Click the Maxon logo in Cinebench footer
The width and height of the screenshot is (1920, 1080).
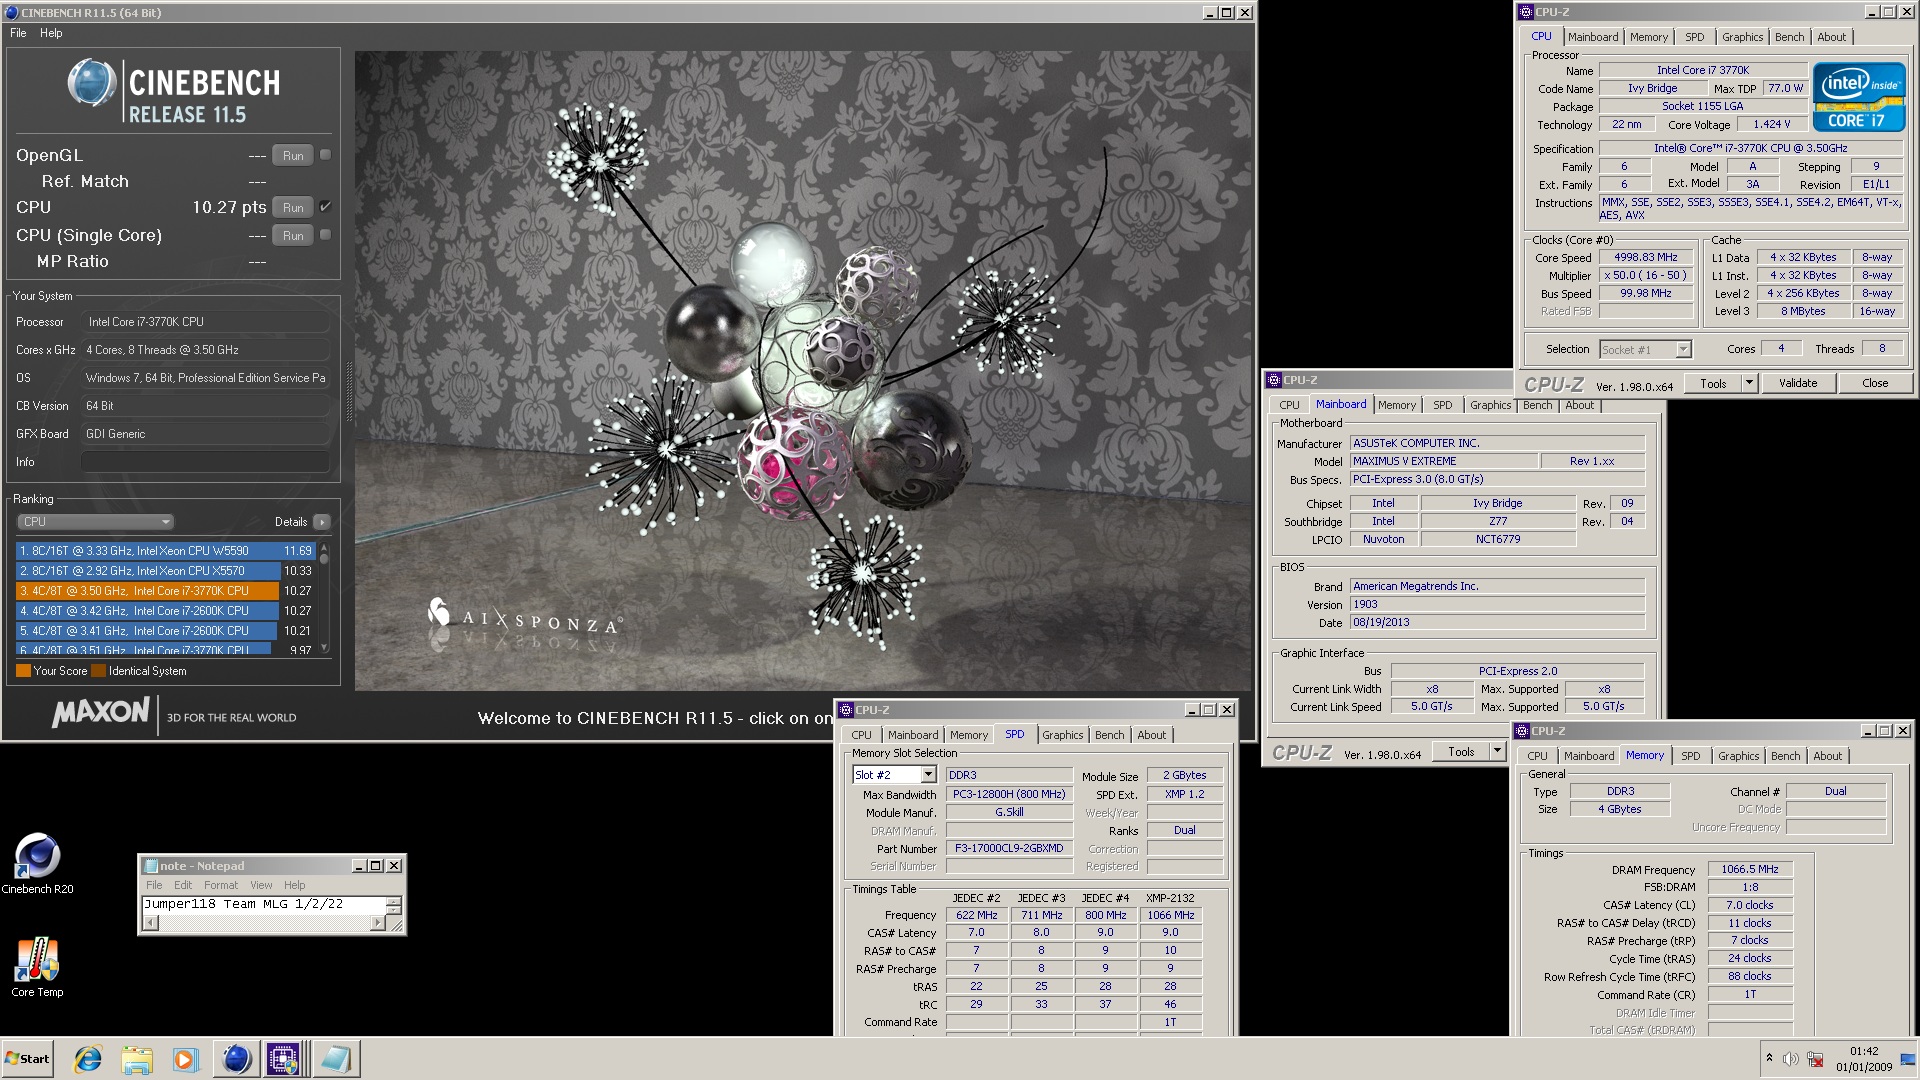pos(100,713)
